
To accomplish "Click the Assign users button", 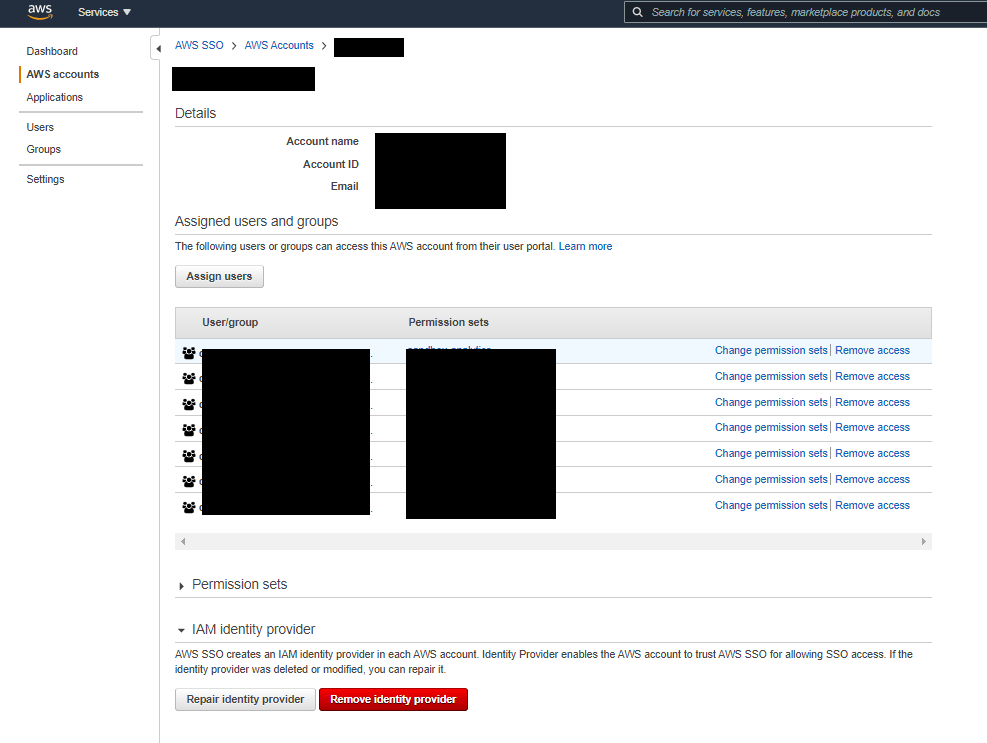I will pos(218,276).
